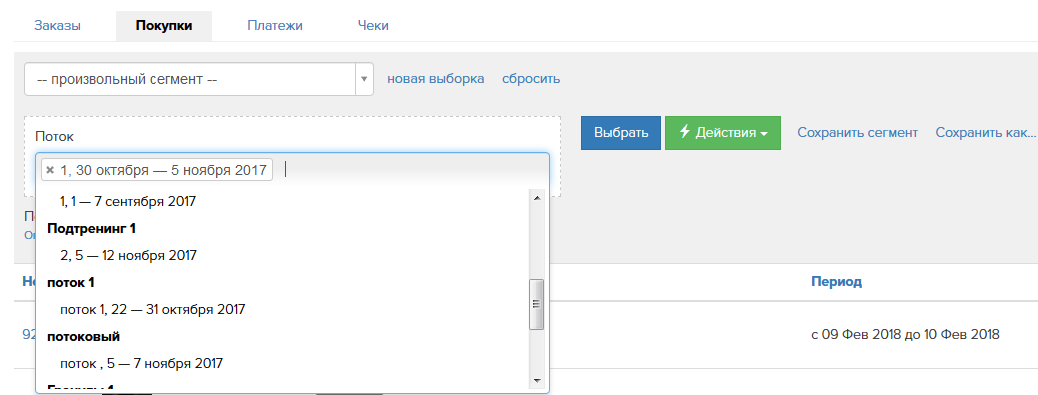Screen dimensions: 1038x395
Task: Click scroll up arrow in options list
Action: [x=536, y=198]
